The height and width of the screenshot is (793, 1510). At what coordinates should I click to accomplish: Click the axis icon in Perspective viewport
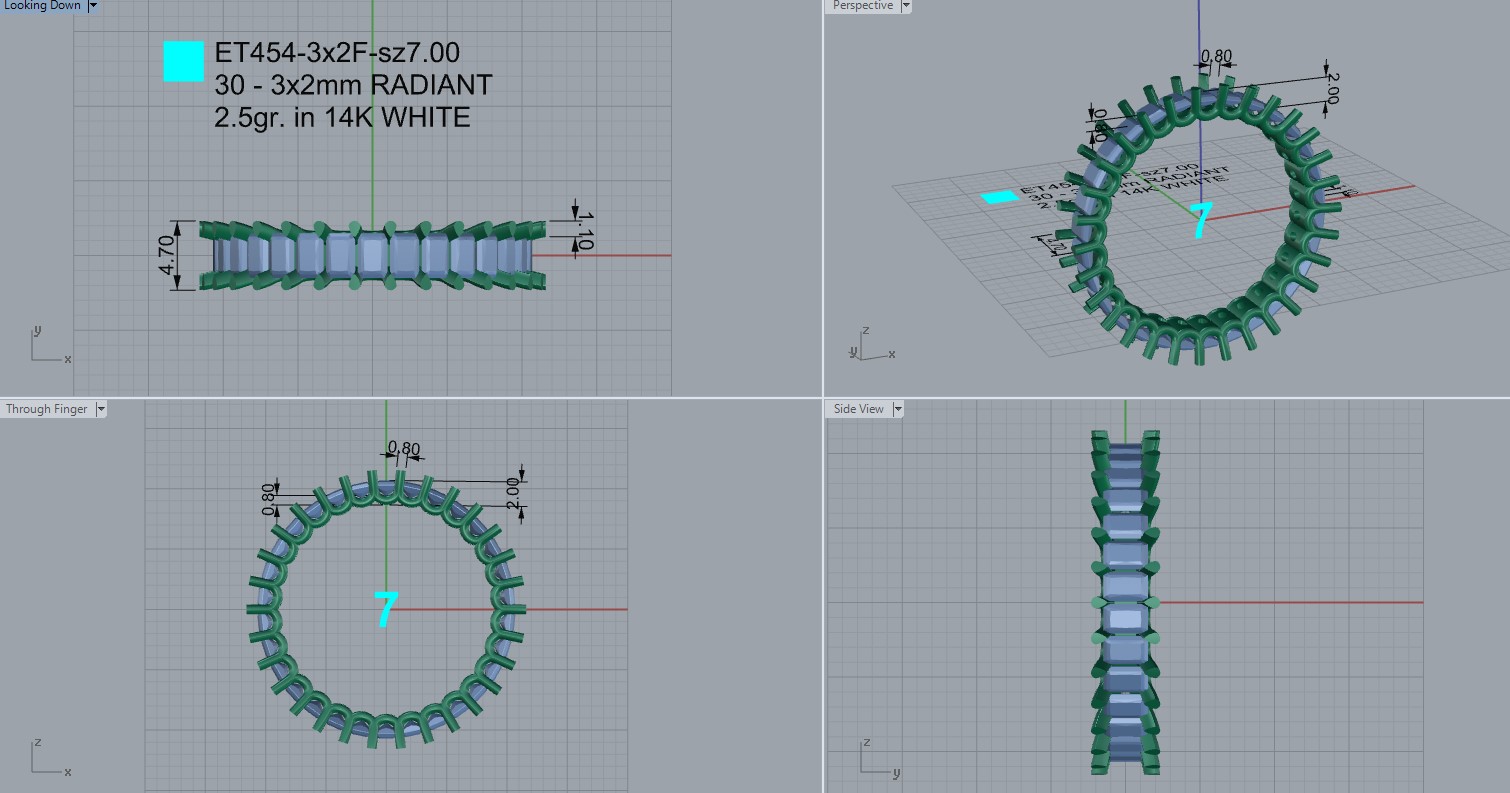870,343
